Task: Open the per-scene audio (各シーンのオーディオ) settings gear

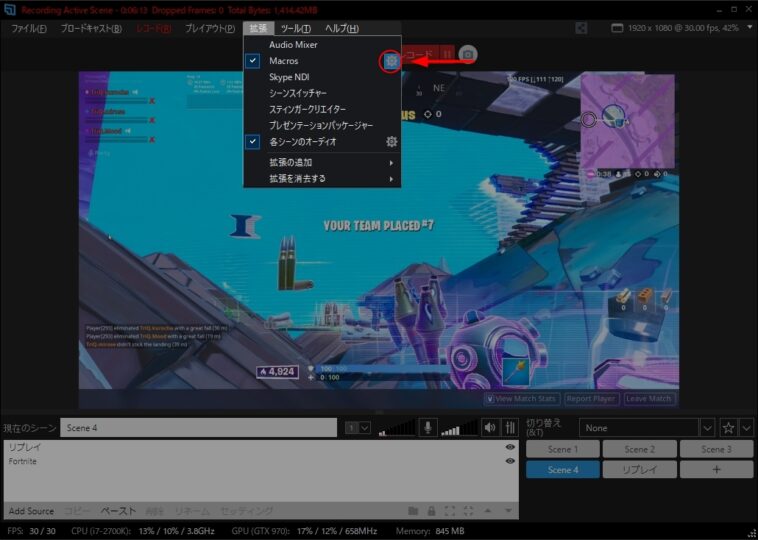Action: point(392,142)
